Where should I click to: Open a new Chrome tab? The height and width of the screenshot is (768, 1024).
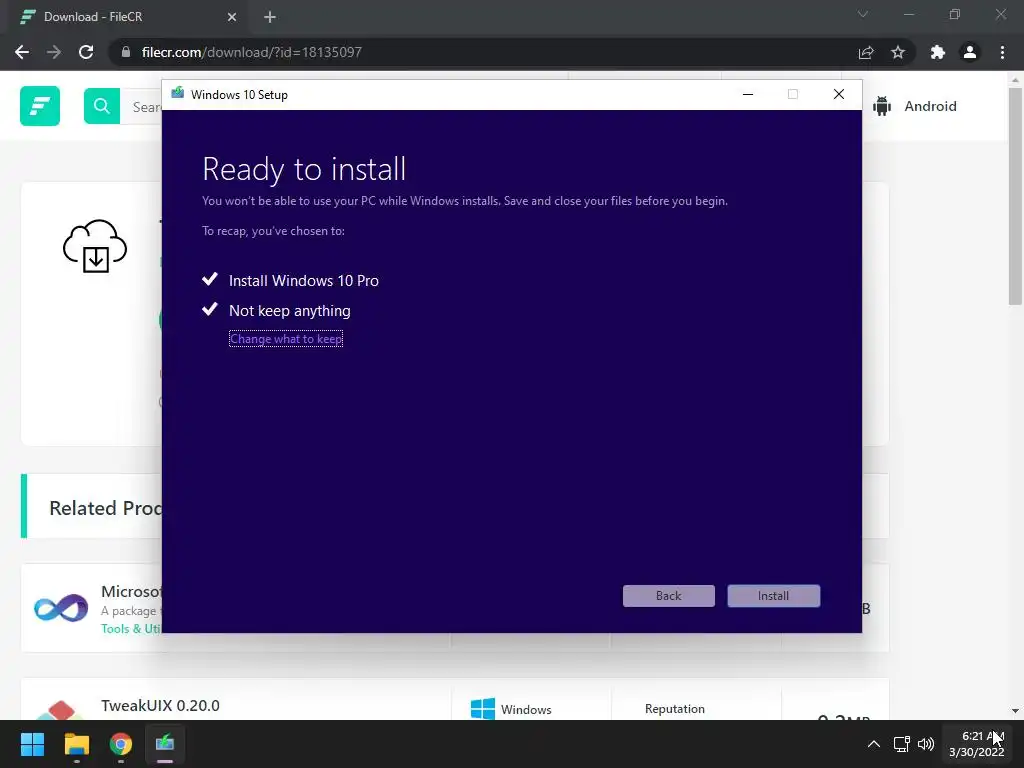[x=270, y=17]
